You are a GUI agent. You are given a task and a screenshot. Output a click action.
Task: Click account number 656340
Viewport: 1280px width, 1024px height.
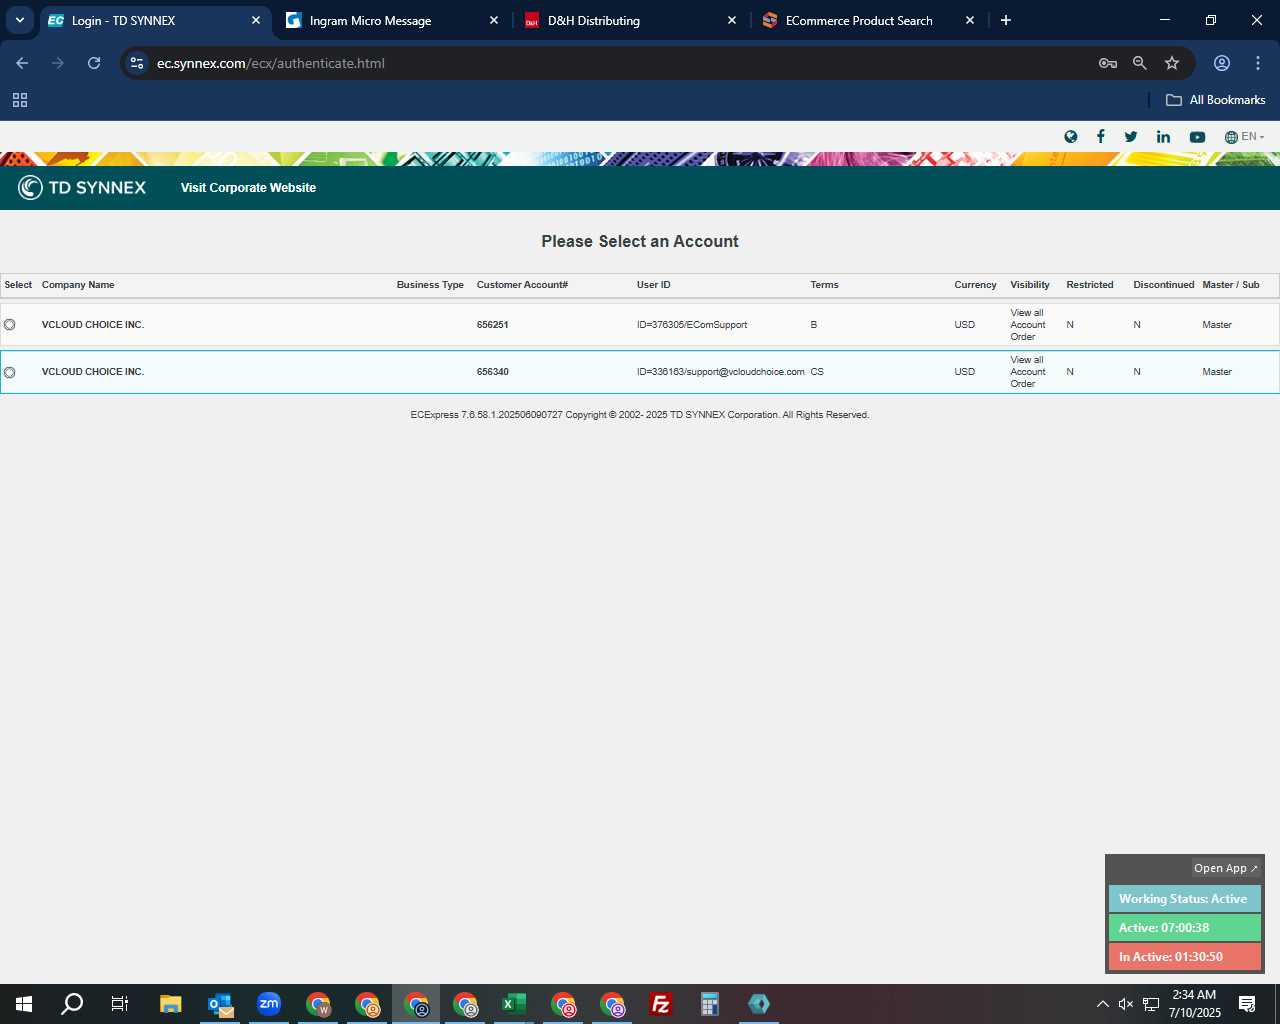click(493, 372)
